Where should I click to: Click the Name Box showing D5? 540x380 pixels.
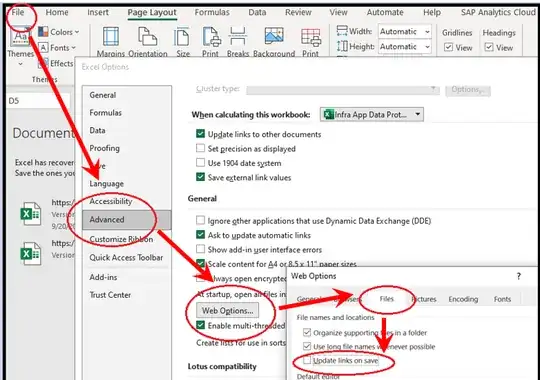[38, 101]
